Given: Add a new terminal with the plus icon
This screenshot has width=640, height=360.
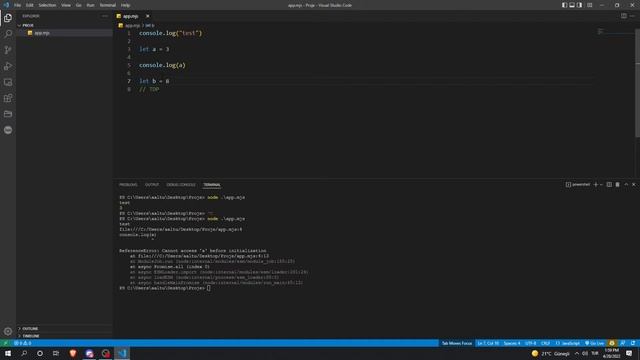Looking at the screenshot, I should tap(596, 184).
